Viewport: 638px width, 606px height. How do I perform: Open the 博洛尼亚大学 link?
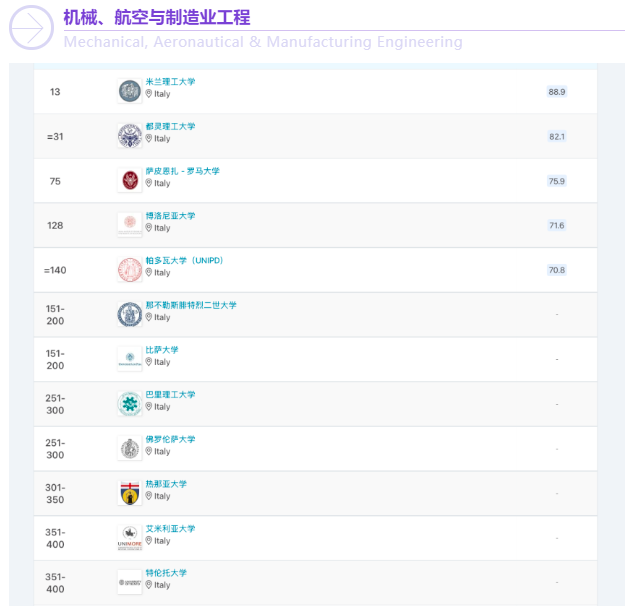170,216
